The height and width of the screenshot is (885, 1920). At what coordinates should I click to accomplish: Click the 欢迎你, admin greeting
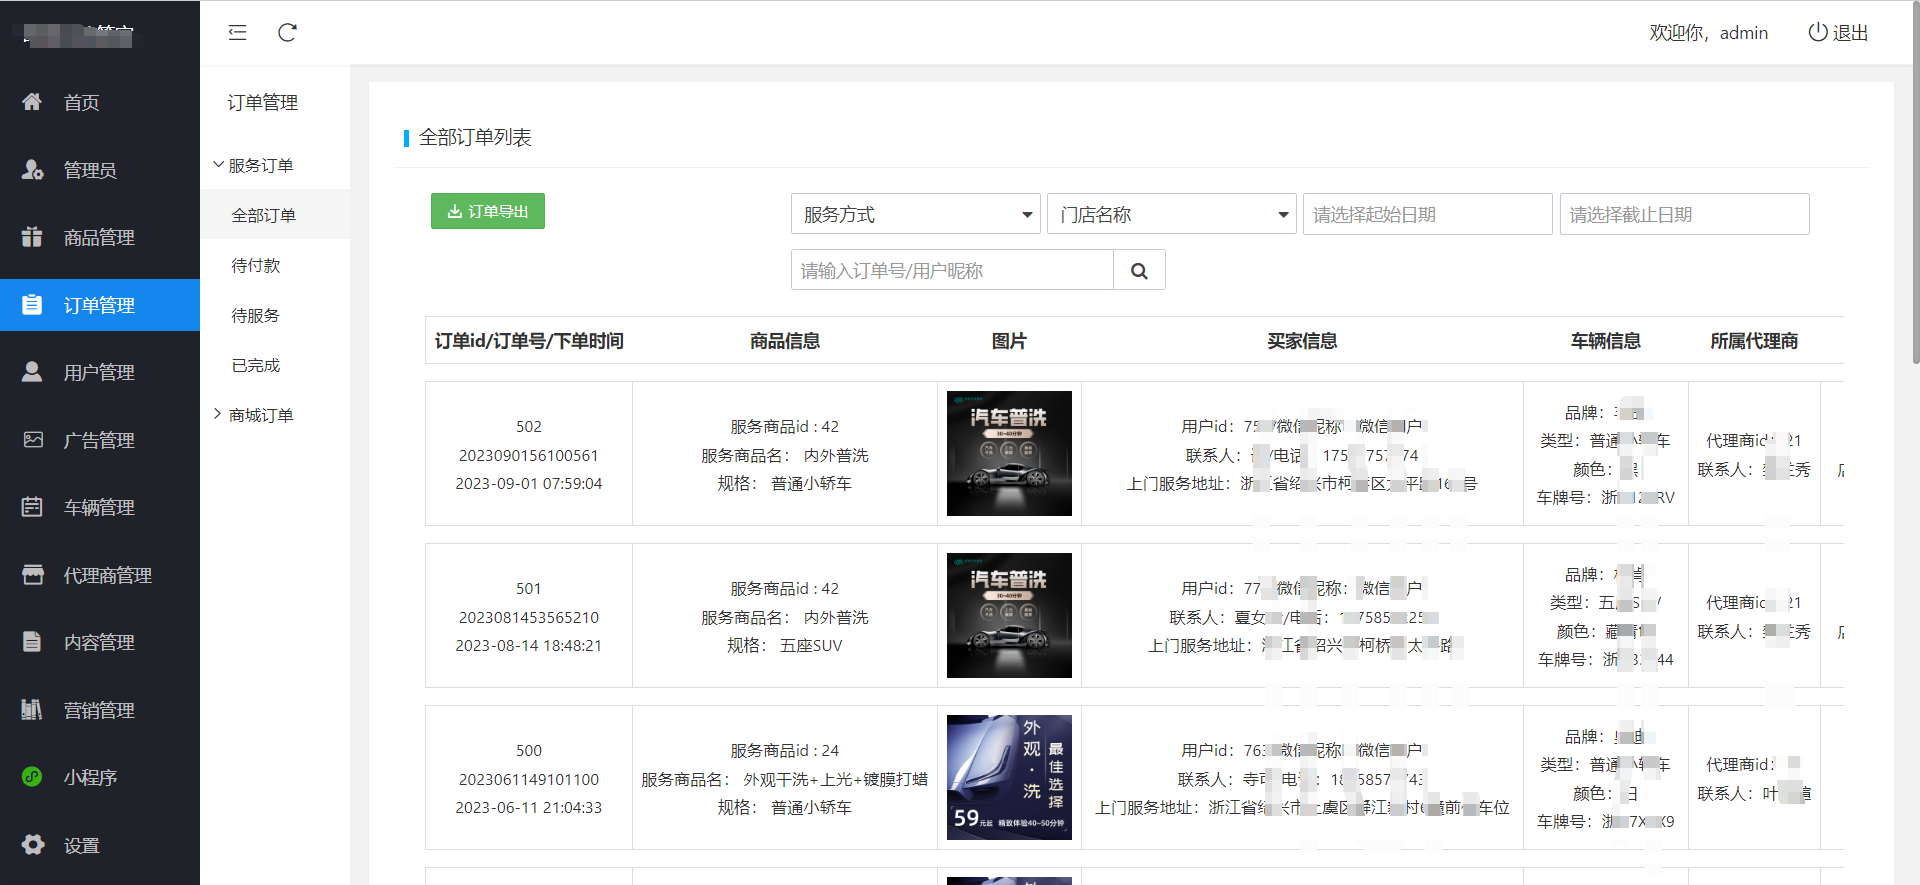[1709, 33]
